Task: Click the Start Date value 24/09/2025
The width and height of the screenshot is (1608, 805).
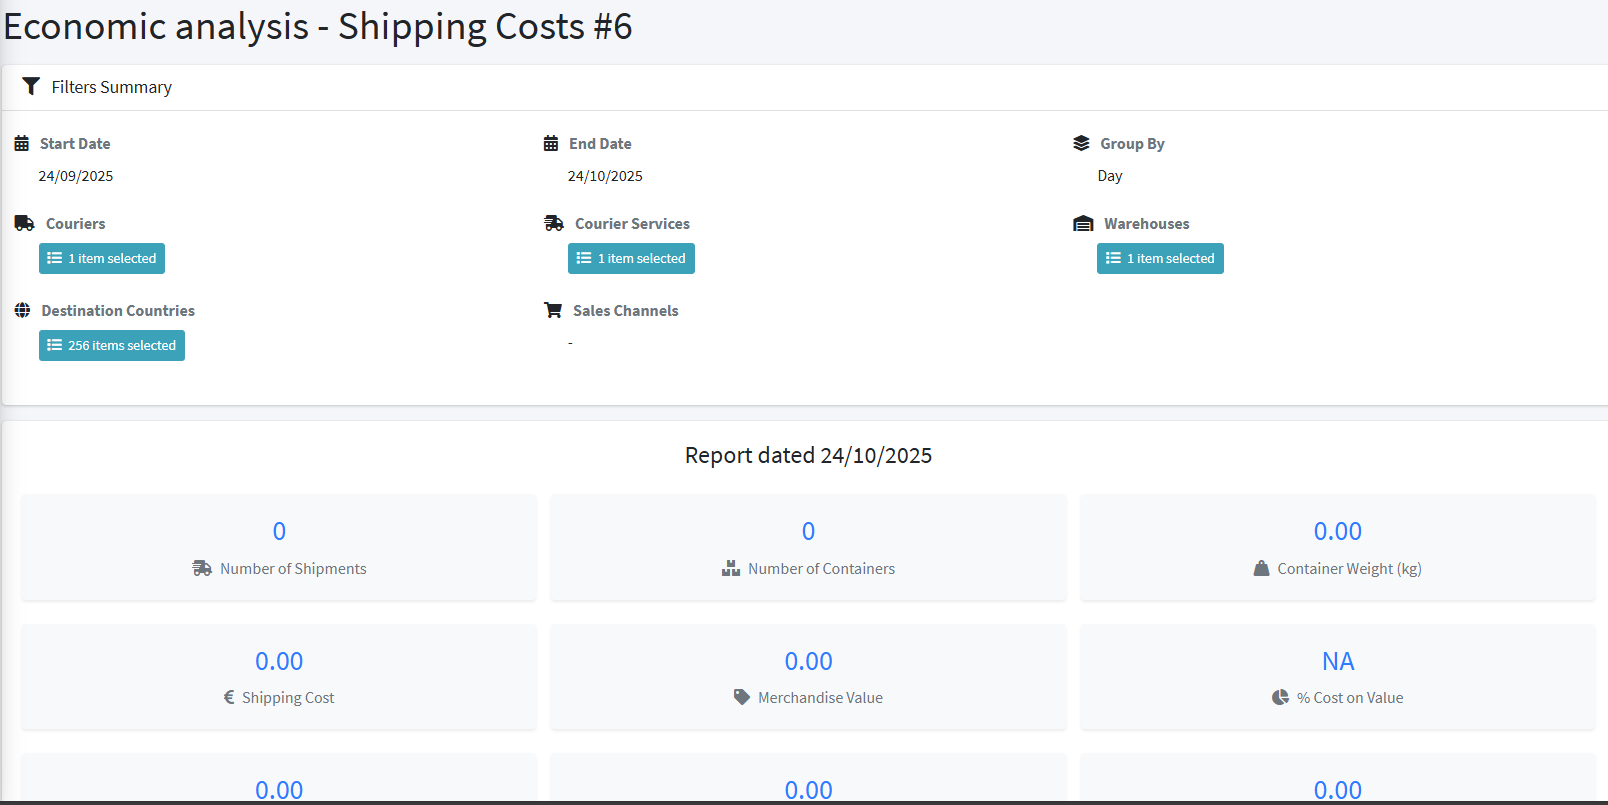Action: pyautogui.click(x=76, y=177)
